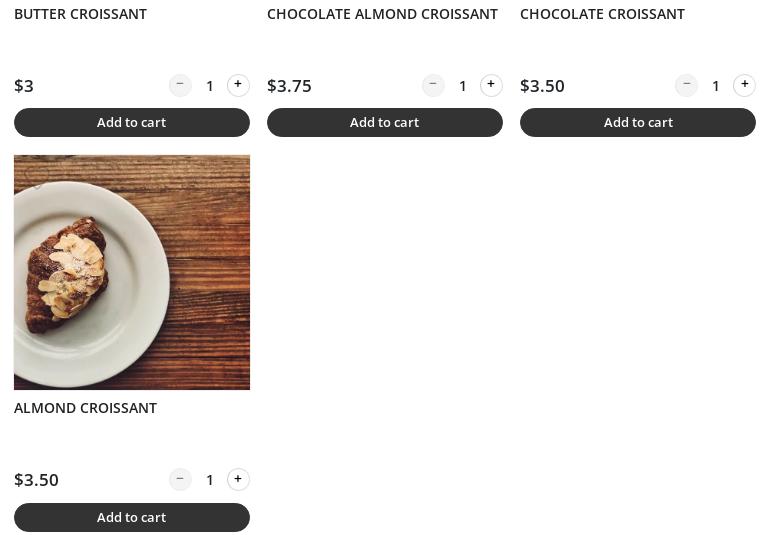Open the Butter Croissant product title

coord(80,14)
